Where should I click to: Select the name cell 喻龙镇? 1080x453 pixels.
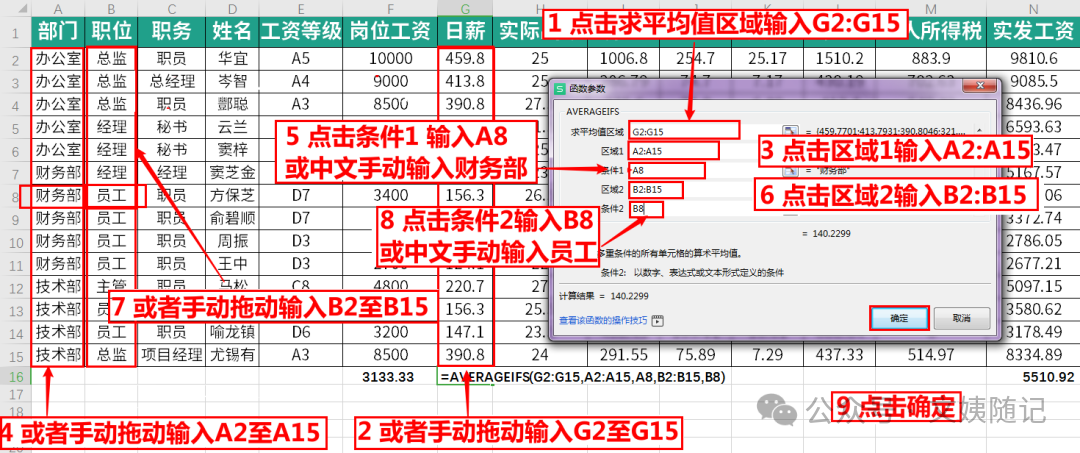(232, 333)
